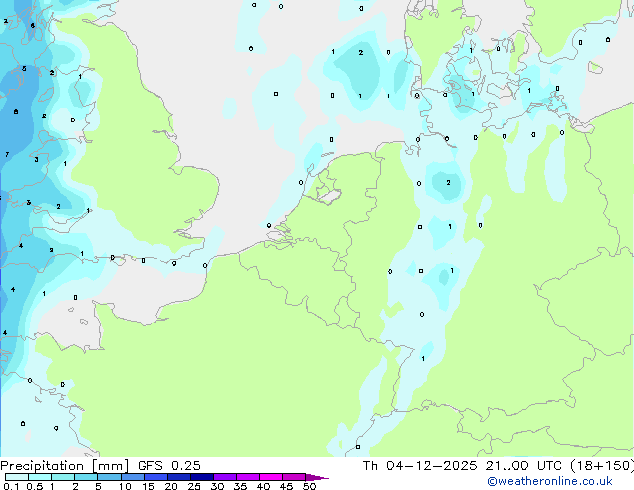Click the "45" legend scale label
This screenshot has height=490, width=634.
coord(286,486)
